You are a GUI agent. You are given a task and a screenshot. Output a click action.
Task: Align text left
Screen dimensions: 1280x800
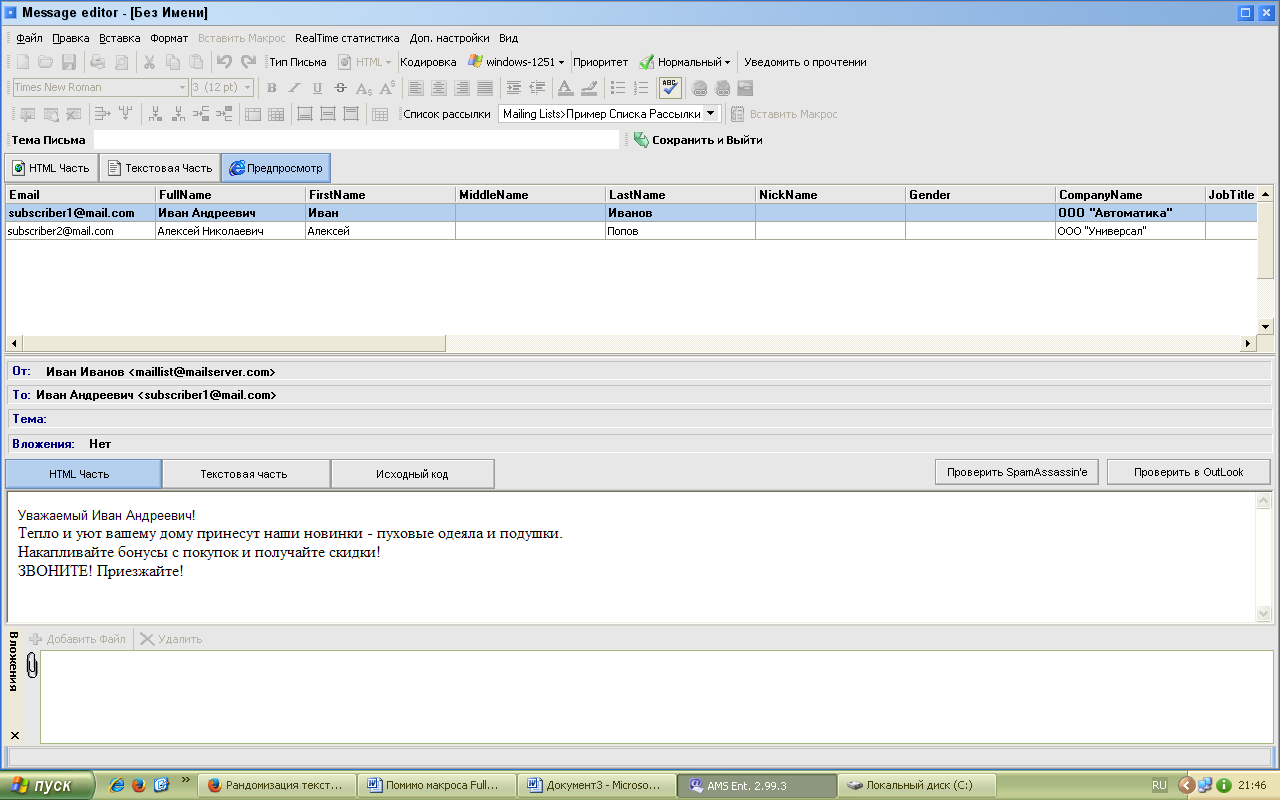[x=416, y=88]
